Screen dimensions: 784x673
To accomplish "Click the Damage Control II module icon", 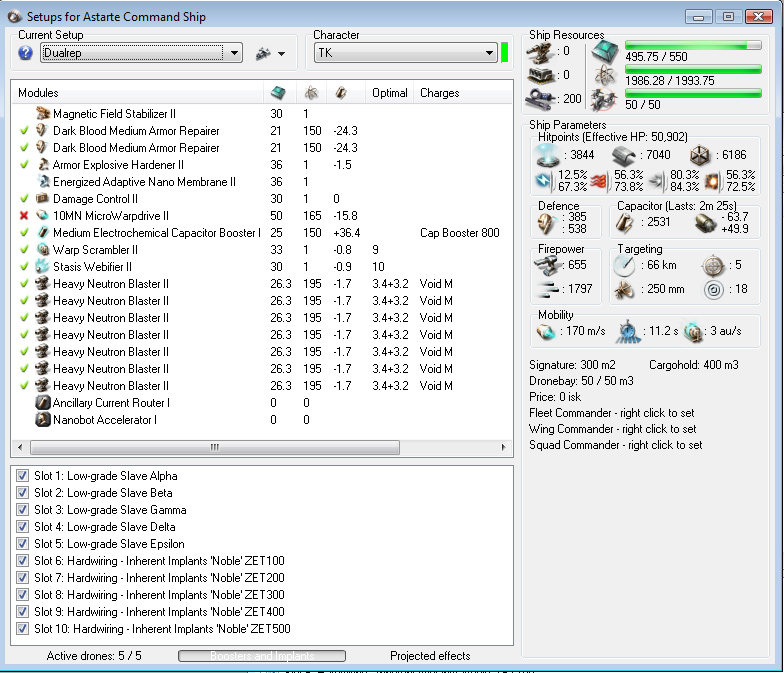I will (x=42, y=199).
